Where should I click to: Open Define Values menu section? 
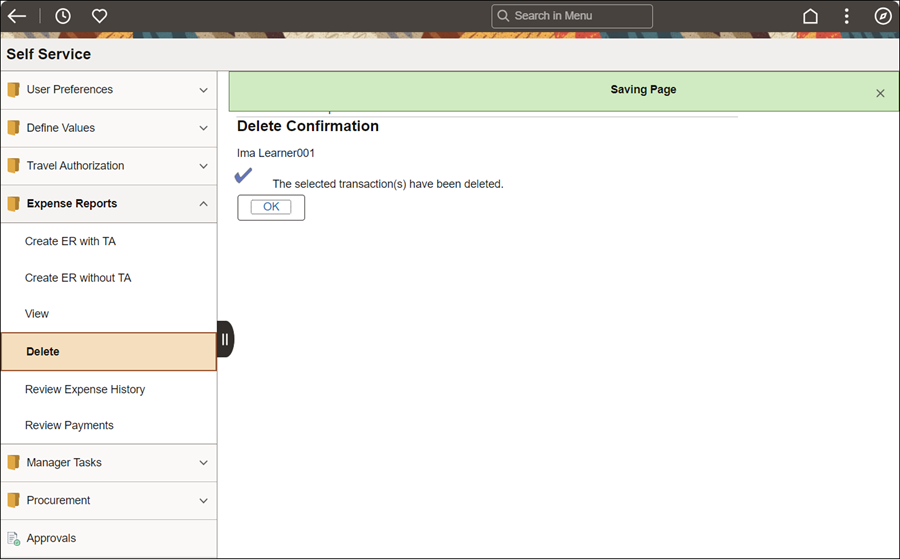tap(108, 127)
